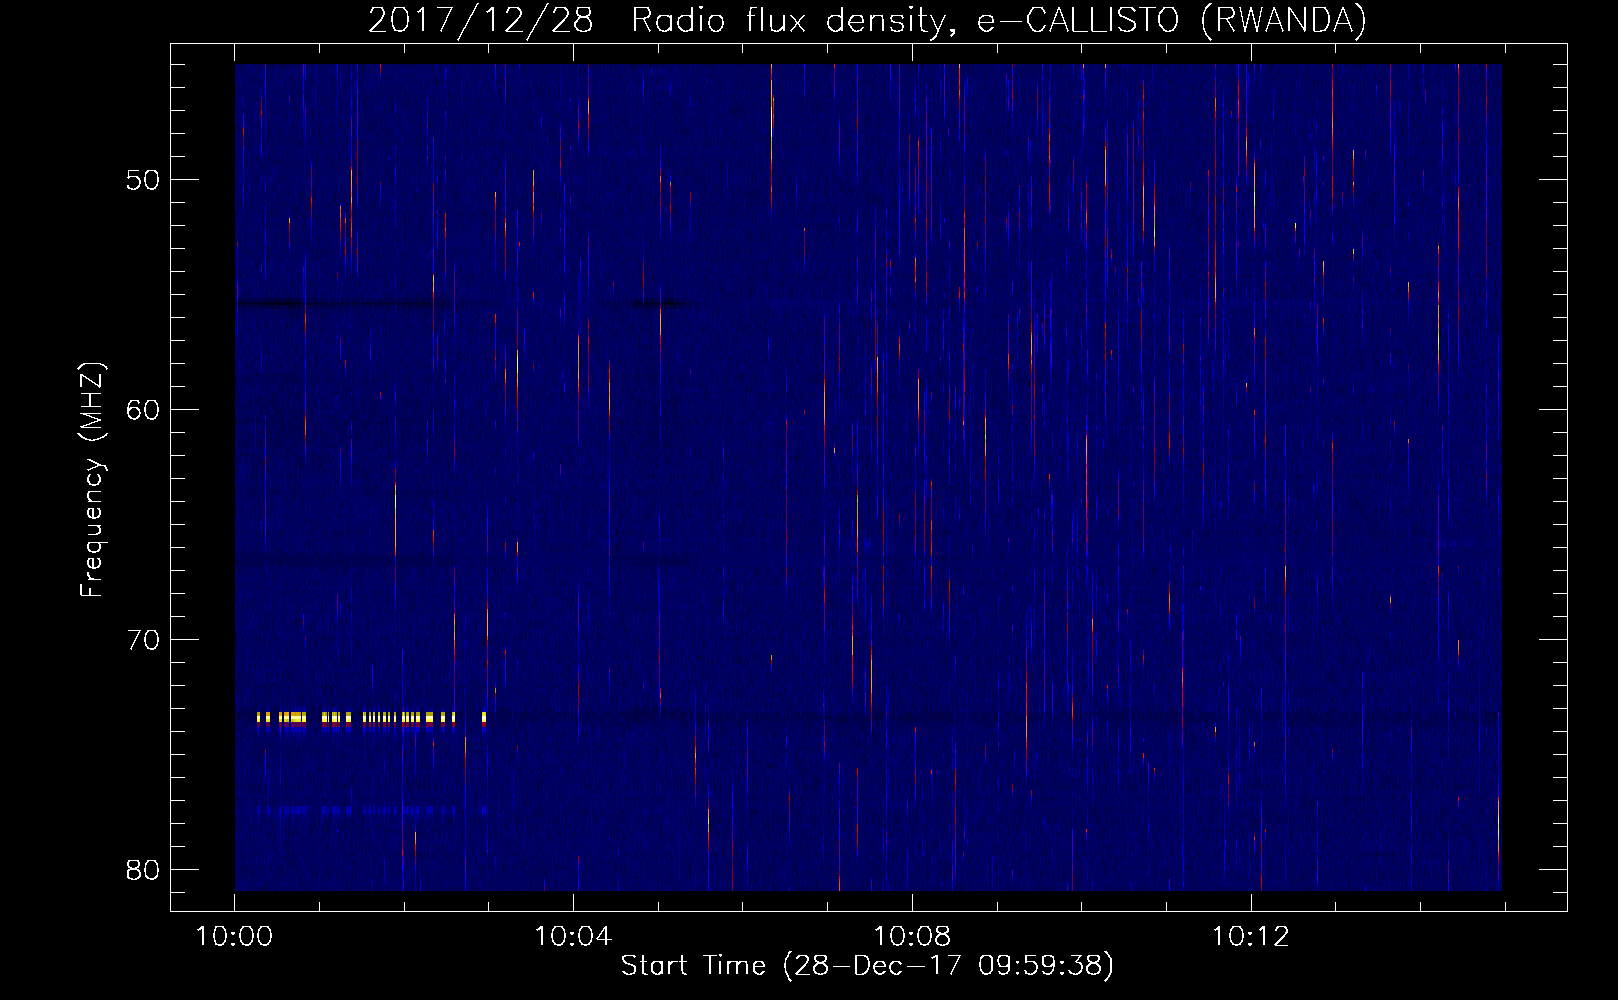Click the 'Frequency (MHZ)' axis label
Image resolution: width=1618 pixels, height=1000 pixels.
coord(92,480)
